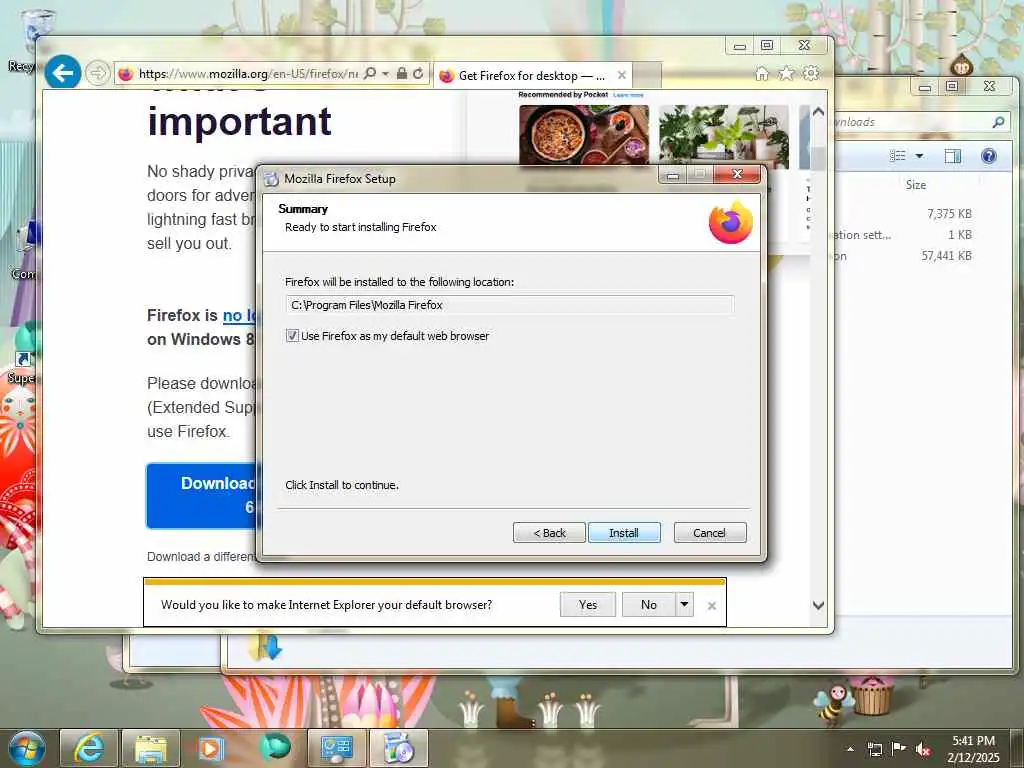Viewport: 1024px width, 768px height.
Task: Open Windows Explorer folder from taskbar
Action: (x=151, y=748)
